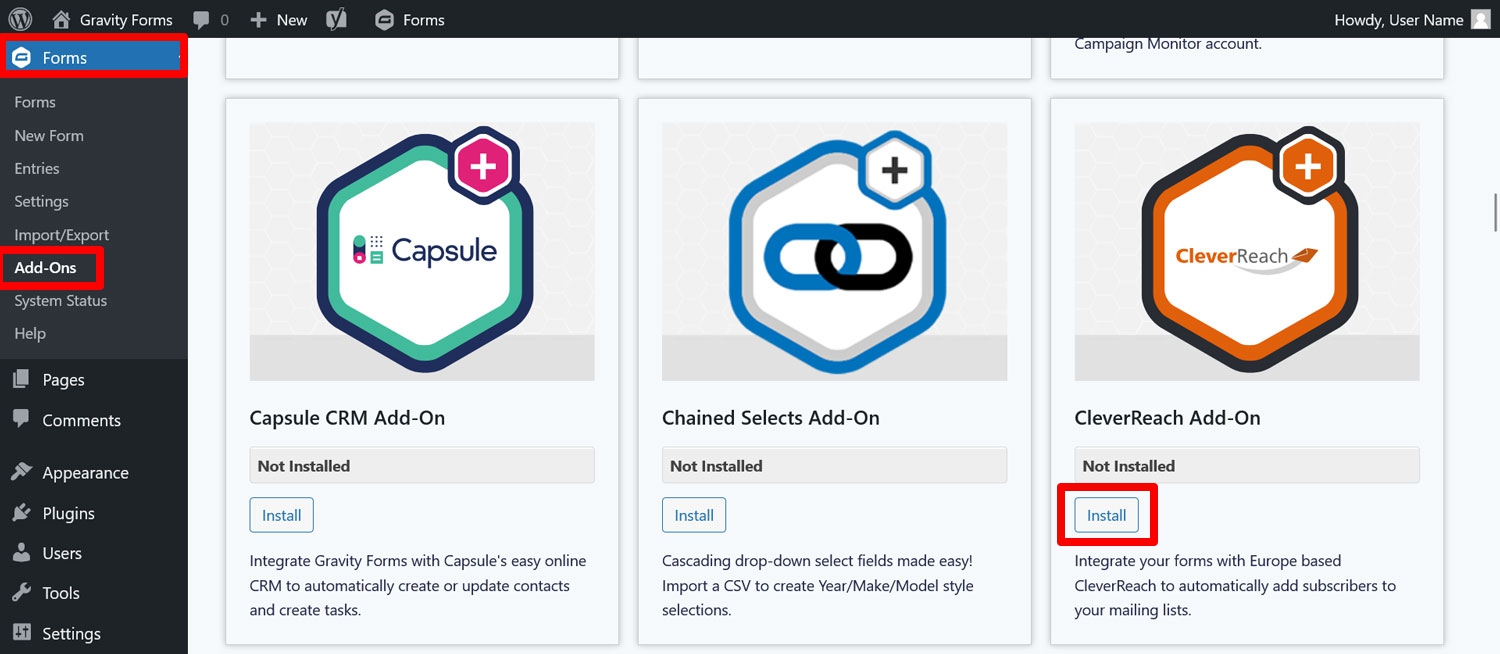Open Gravity Forms Settings submenu item
Viewport: 1500px width, 654px height.
41,201
